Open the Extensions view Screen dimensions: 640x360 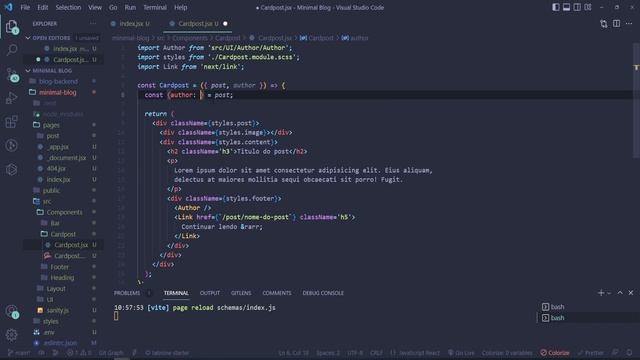pos(11,122)
